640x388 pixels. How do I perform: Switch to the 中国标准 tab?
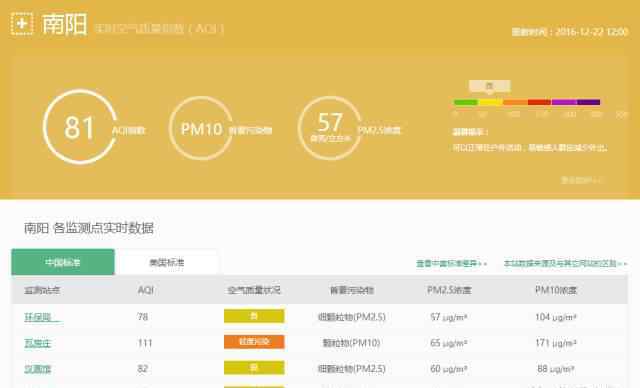(63, 262)
